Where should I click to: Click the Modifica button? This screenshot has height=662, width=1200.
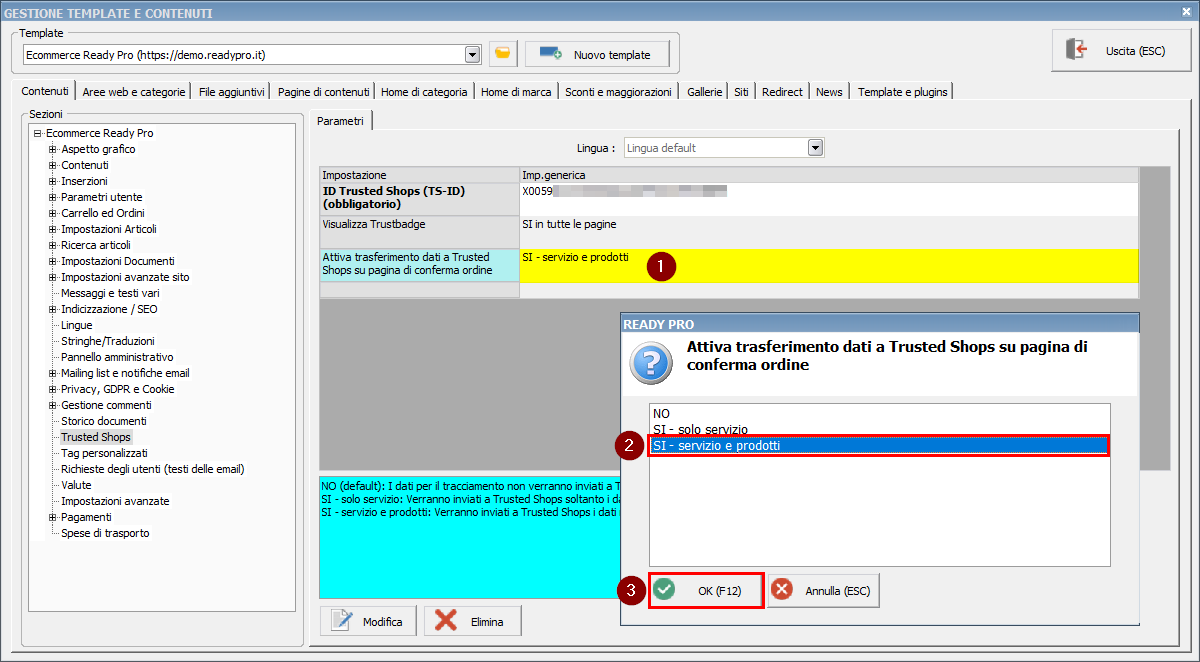370,621
